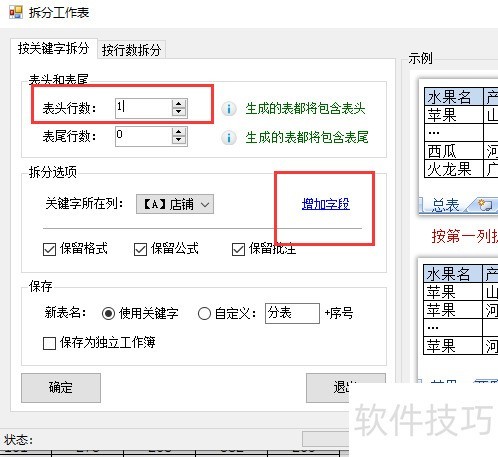Viewport: 498px width, 457px height.
Task: Switch to the 按关键字拆分 tab
Action: 54,49
